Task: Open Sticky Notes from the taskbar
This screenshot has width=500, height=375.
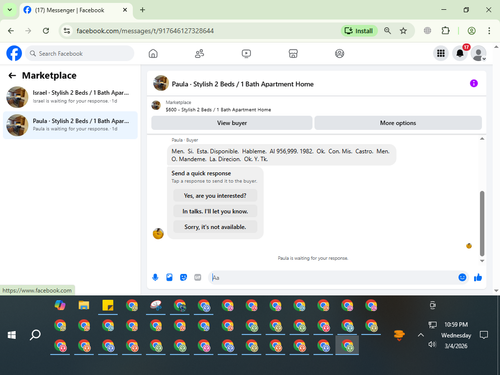Action: [x=108, y=305]
